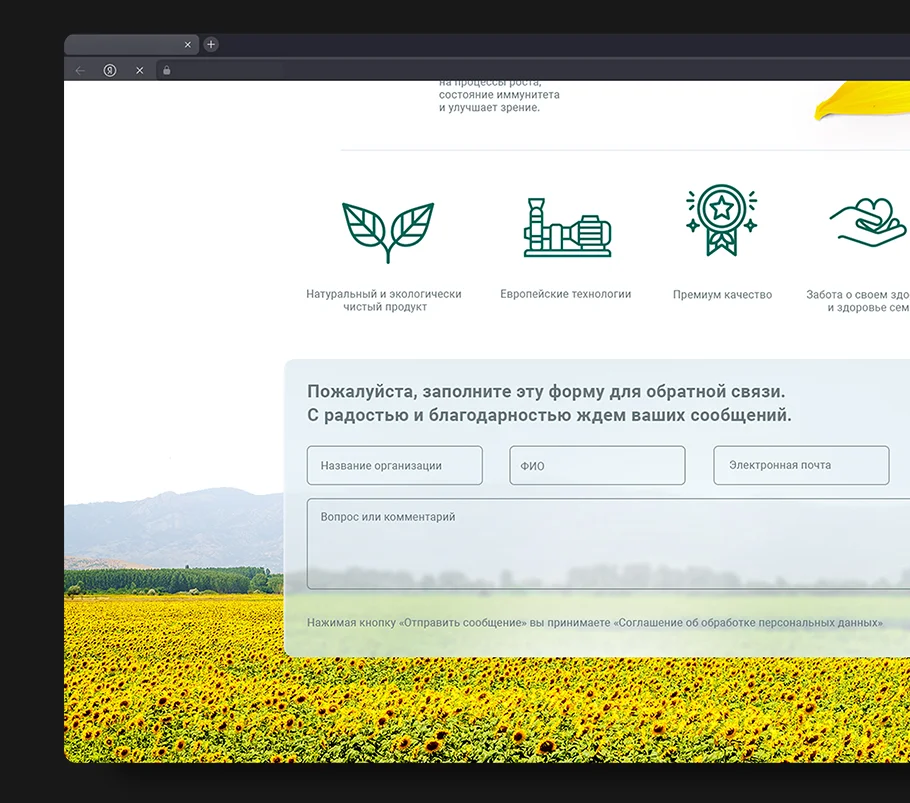Open the 'Соглашение об обработке персональных данных' link
This screenshot has height=803, width=910.
pos(748,623)
